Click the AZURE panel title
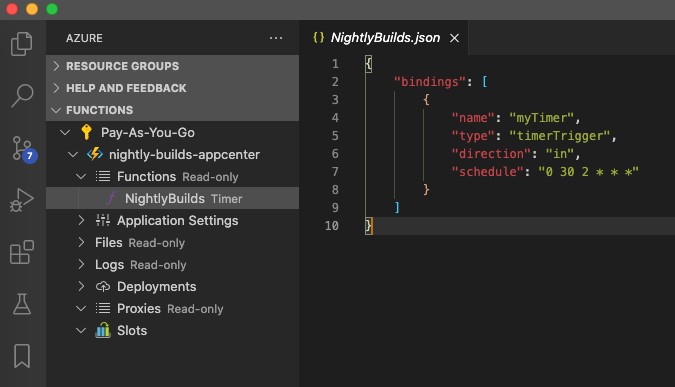 [84, 38]
